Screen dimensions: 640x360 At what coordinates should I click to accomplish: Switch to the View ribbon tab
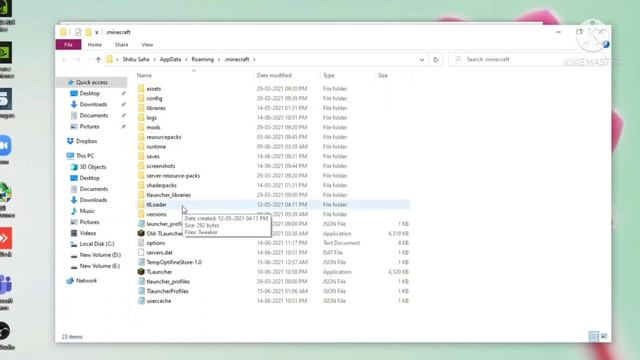tap(147, 44)
